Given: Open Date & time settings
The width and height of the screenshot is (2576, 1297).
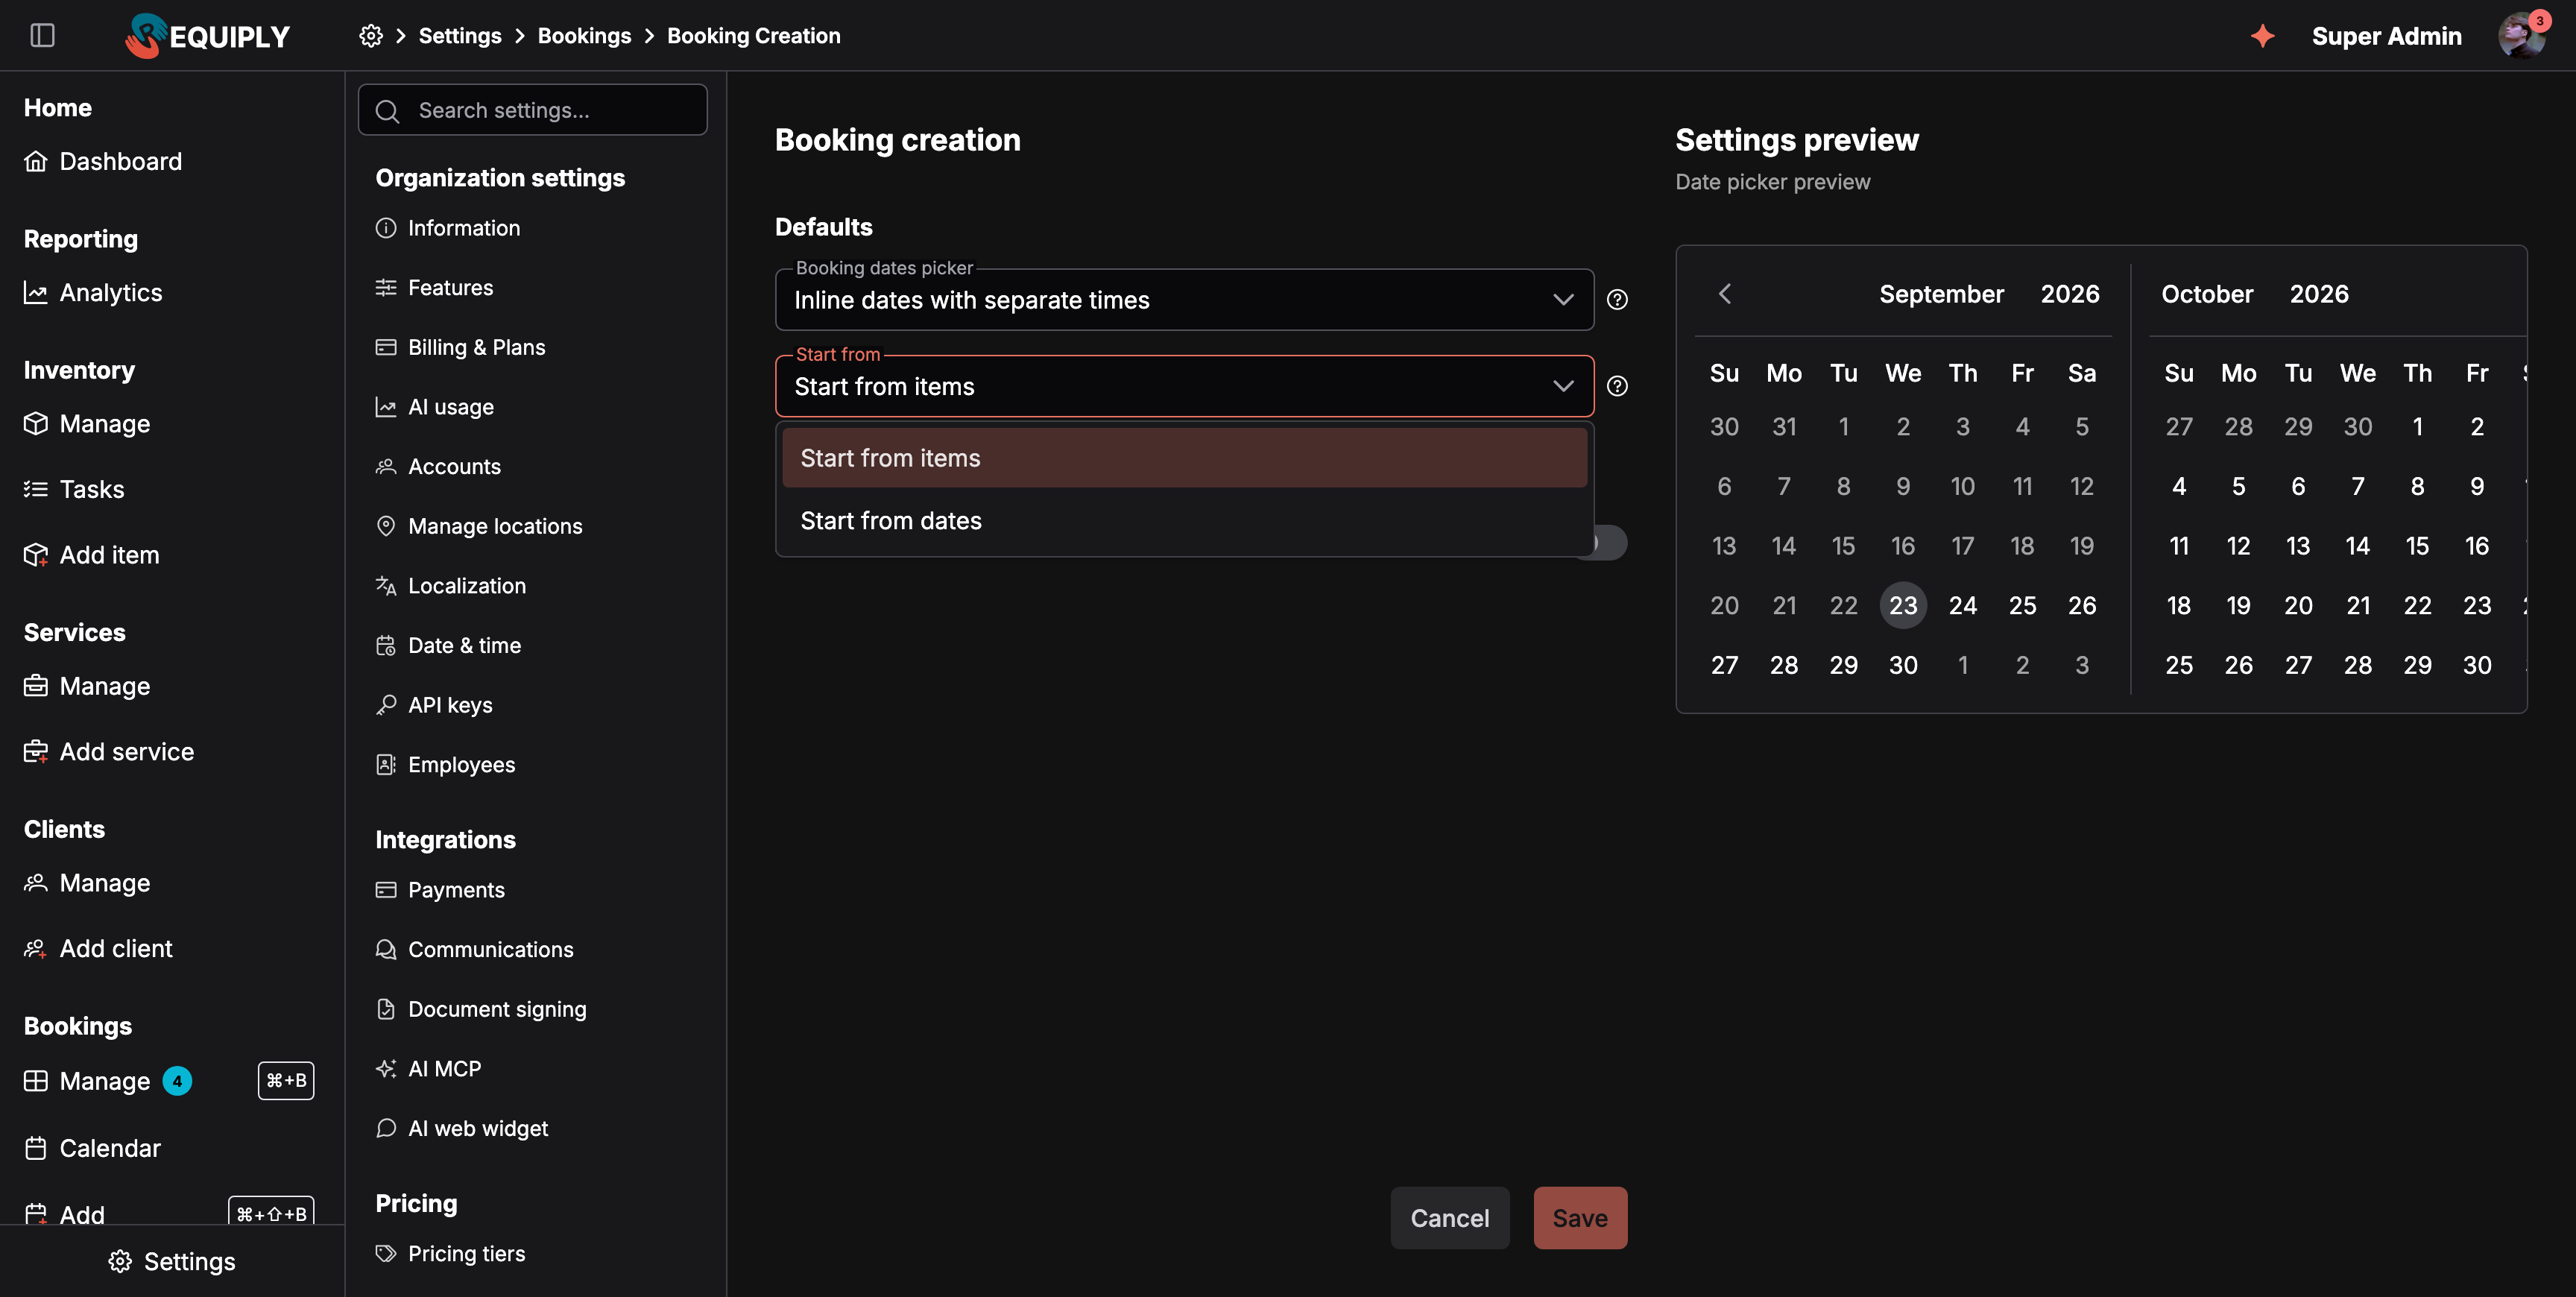Looking at the screenshot, I should pyautogui.click(x=448, y=645).
